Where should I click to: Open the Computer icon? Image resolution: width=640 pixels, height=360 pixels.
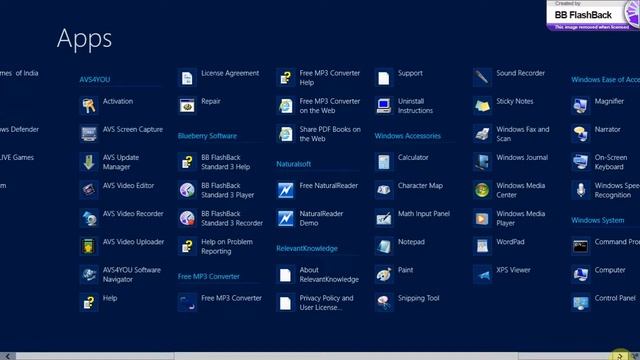tap(580, 275)
